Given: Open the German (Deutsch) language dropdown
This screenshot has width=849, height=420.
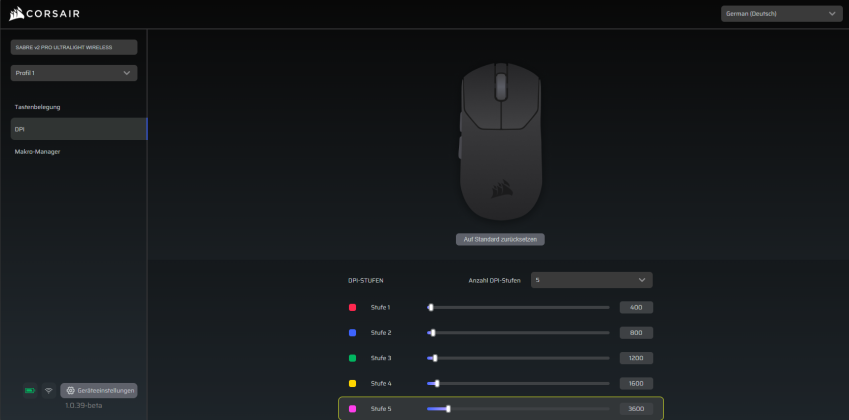Looking at the screenshot, I should [779, 13].
